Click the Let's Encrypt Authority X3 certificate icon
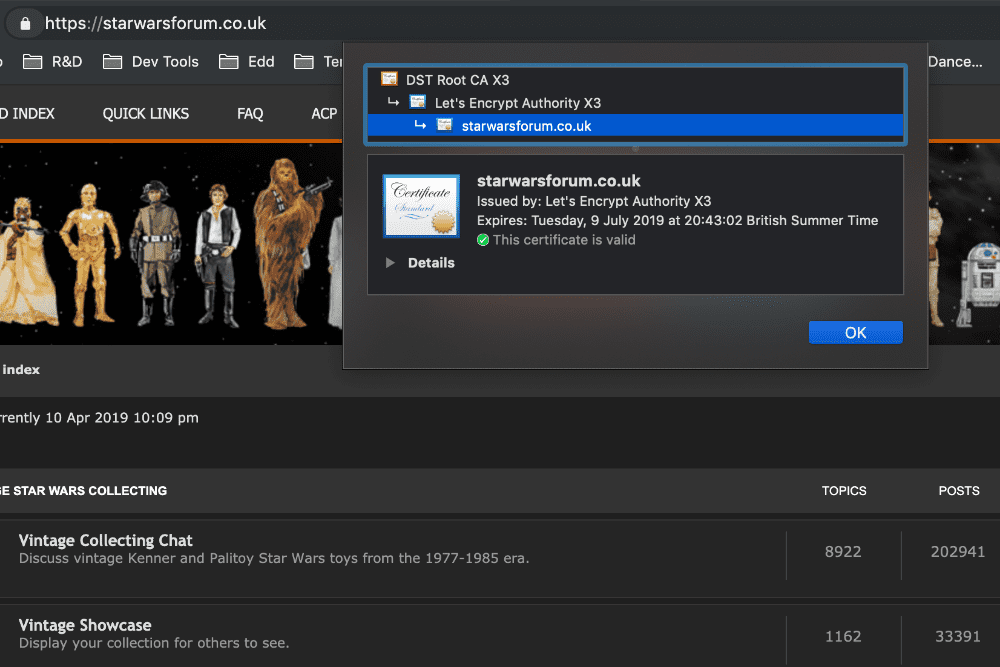Viewport: 1000px width, 667px height. pos(418,102)
